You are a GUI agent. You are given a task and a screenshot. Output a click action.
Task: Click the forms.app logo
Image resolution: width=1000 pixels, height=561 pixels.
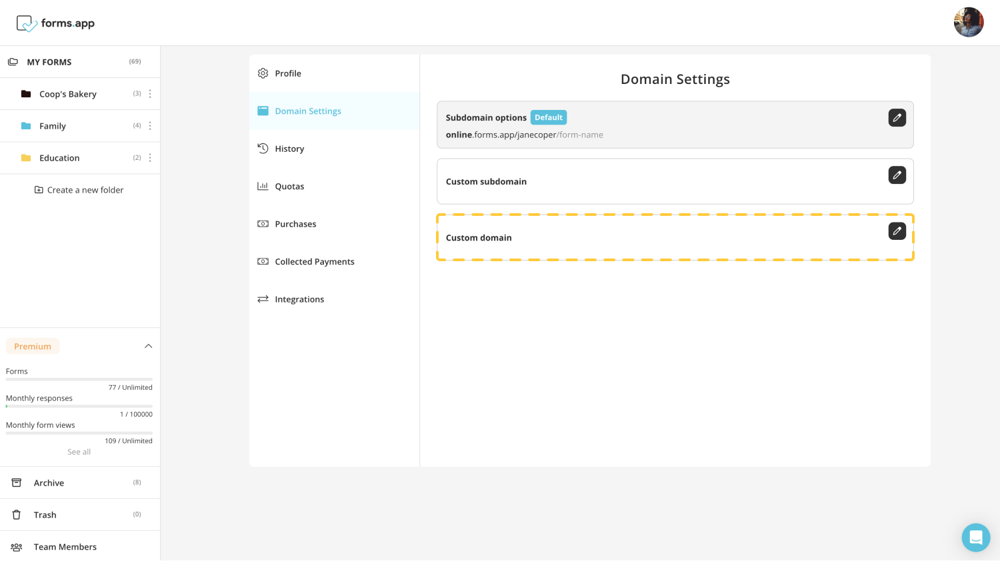click(x=55, y=23)
